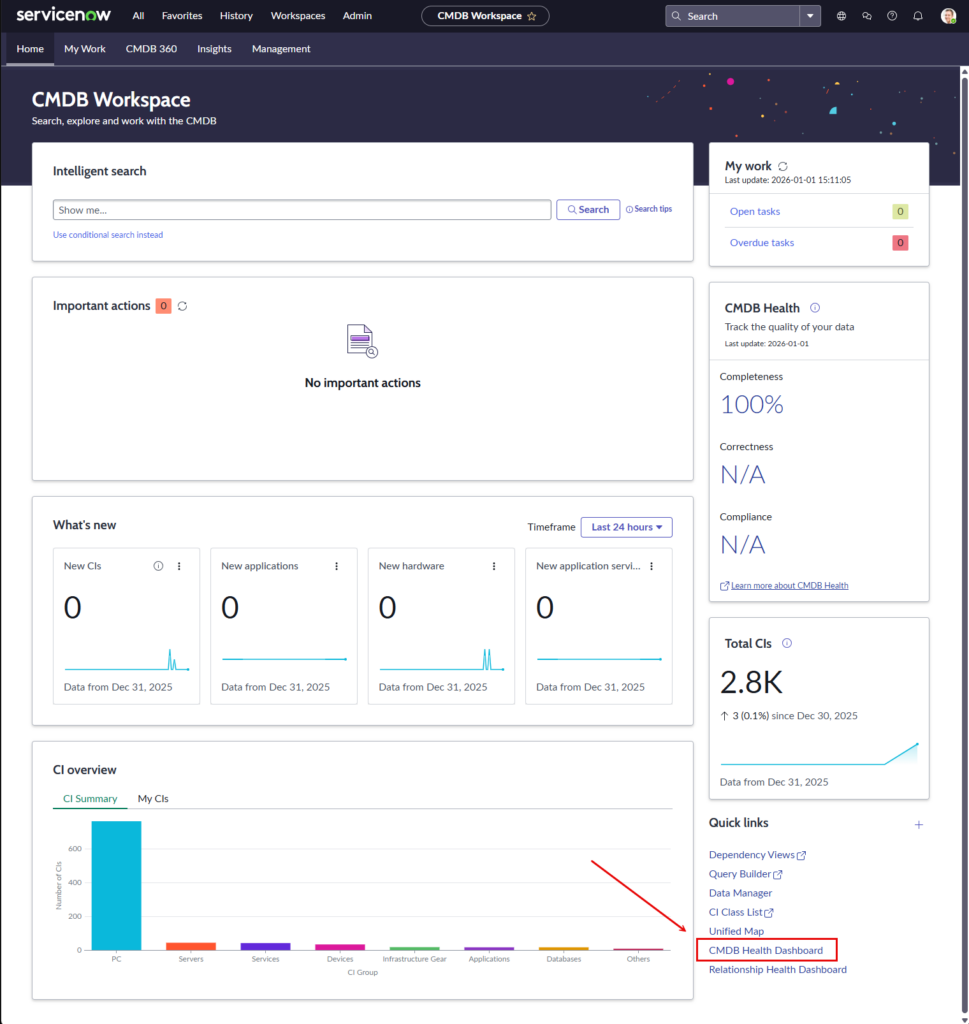The width and height of the screenshot is (969, 1024).
Task: Open New hardware card options menu
Action: coord(494,566)
